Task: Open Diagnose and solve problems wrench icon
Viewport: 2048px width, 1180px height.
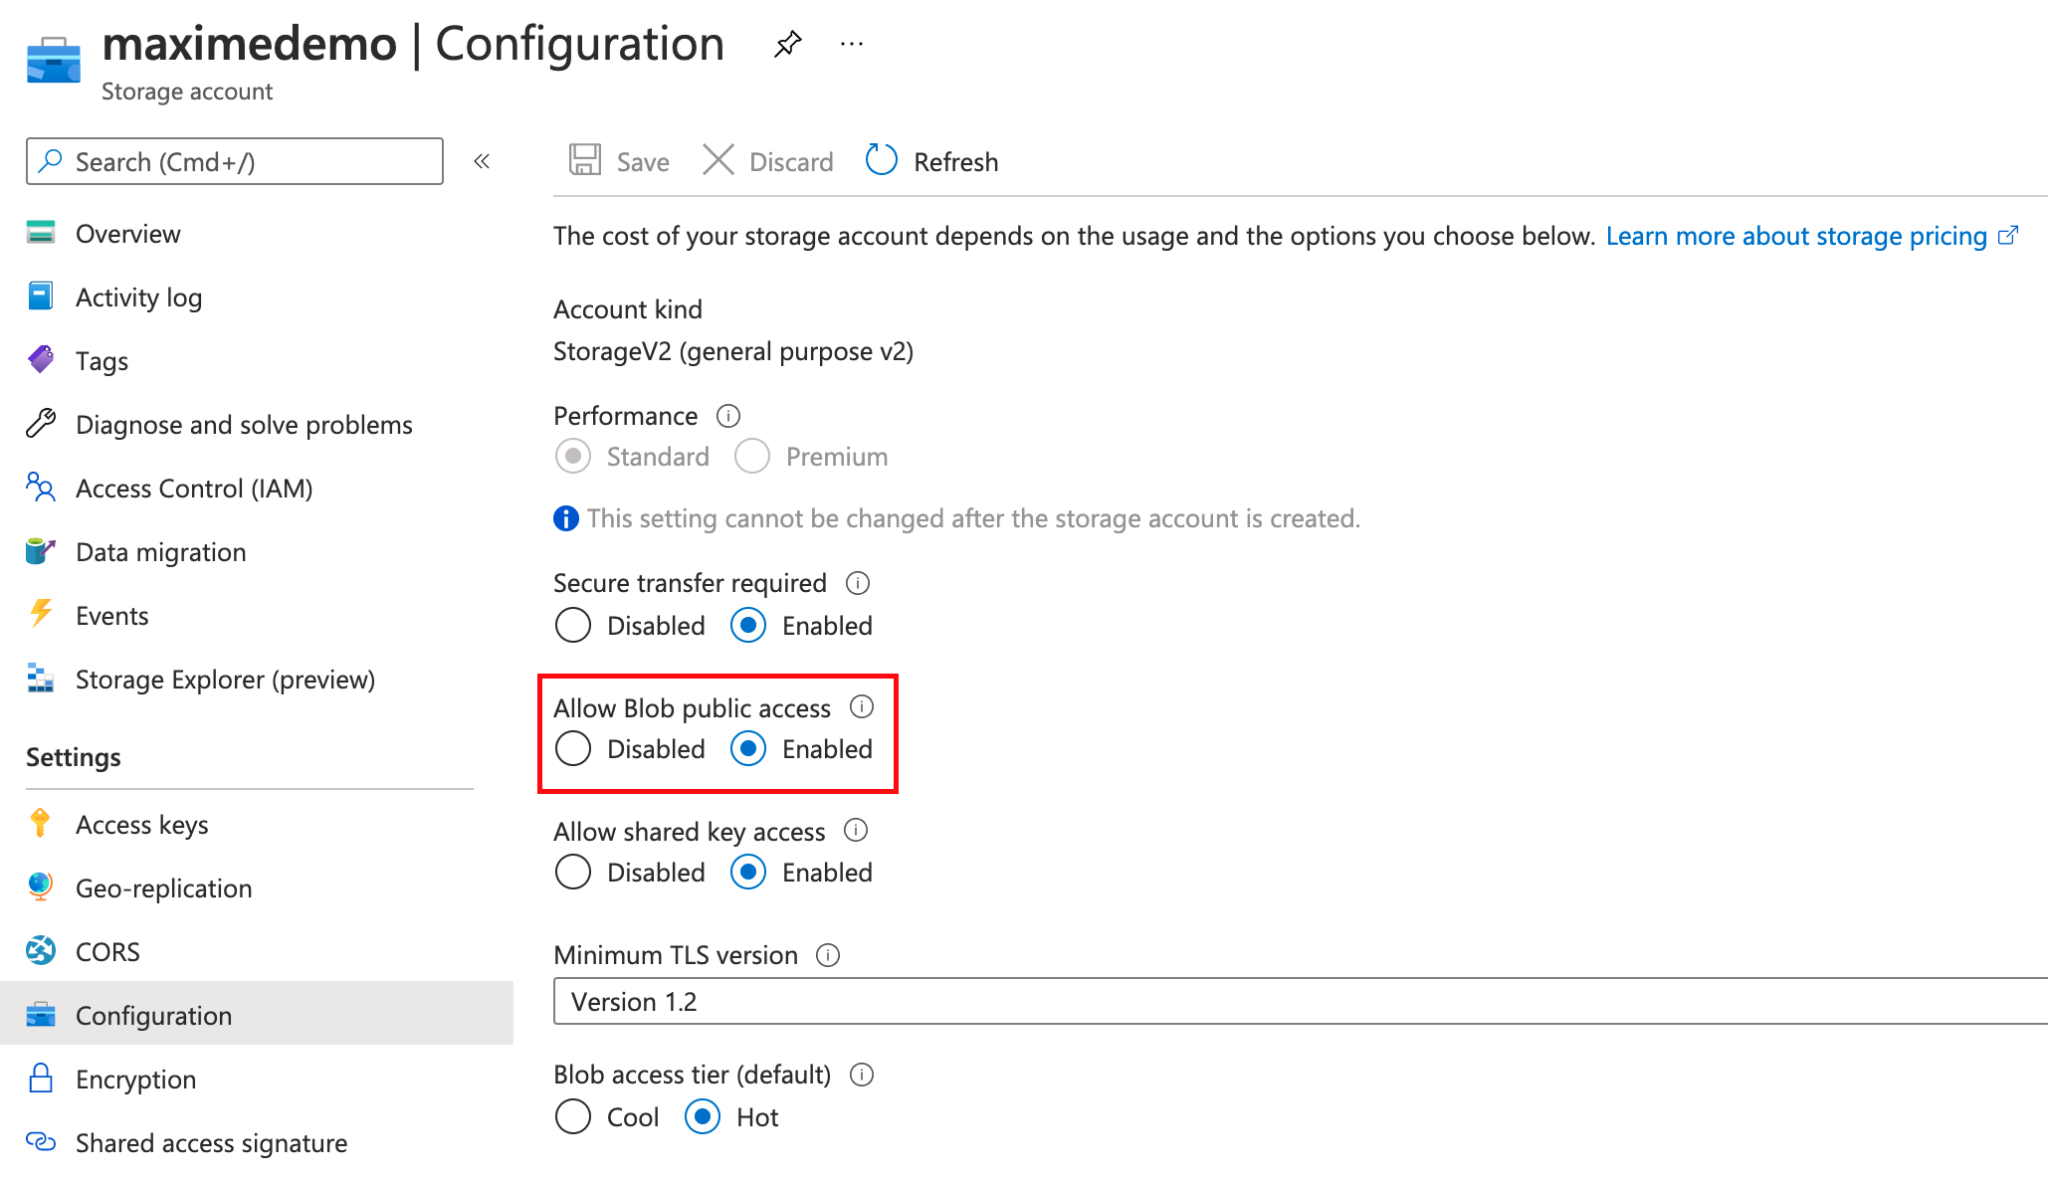Action: coord(39,424)
